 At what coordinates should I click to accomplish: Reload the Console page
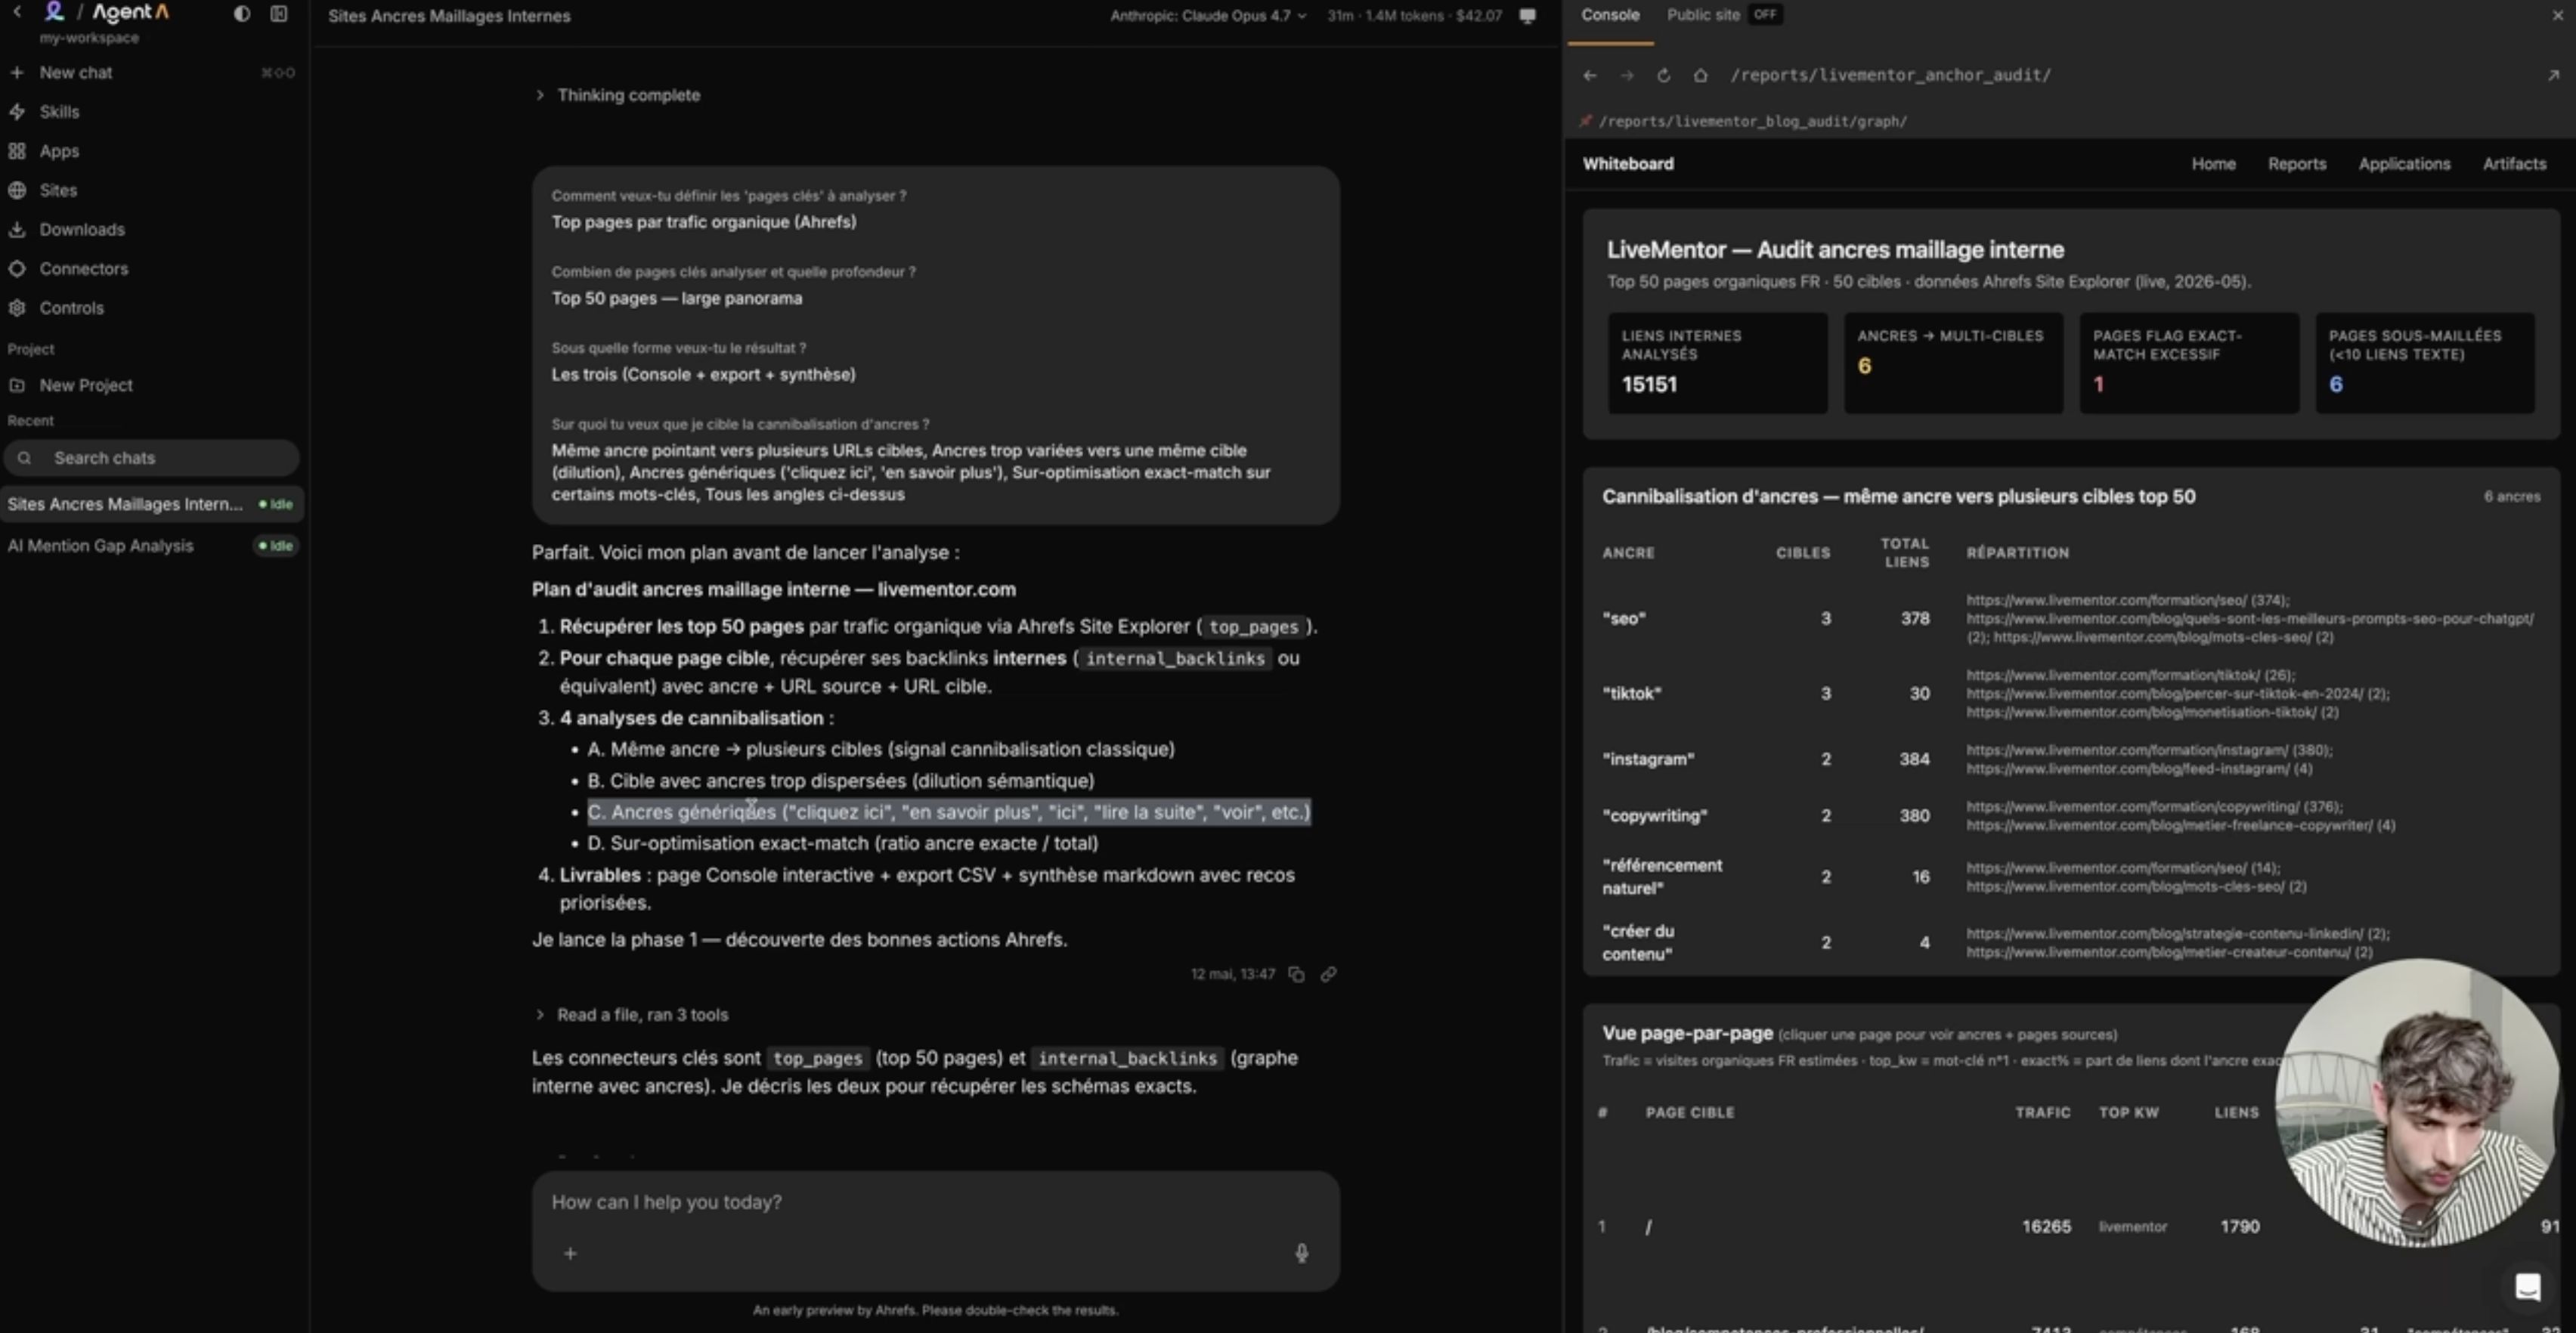tap(1663, 75)
